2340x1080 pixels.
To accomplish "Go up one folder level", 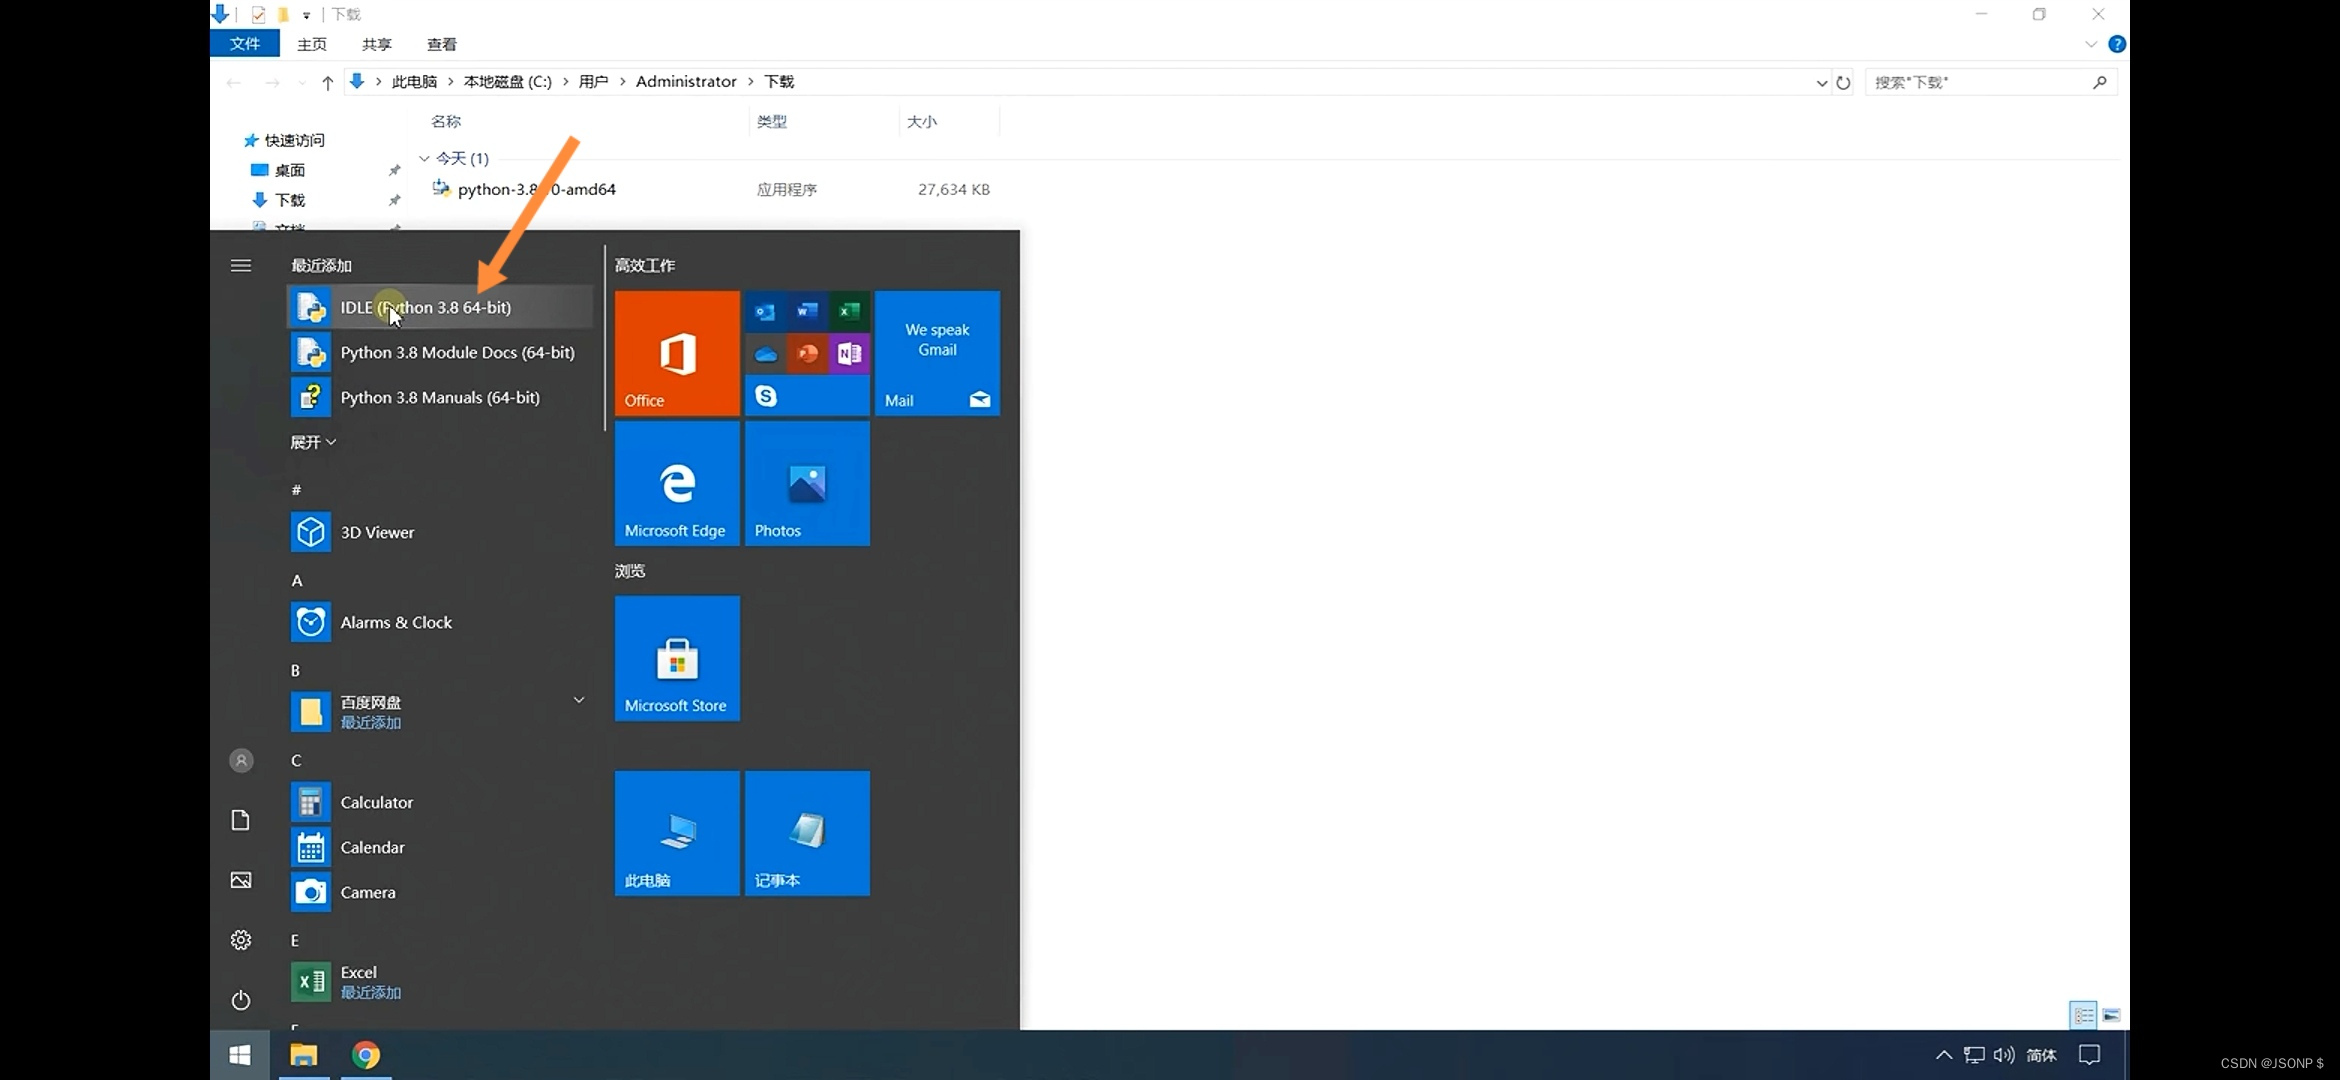I will pos(327,83).
